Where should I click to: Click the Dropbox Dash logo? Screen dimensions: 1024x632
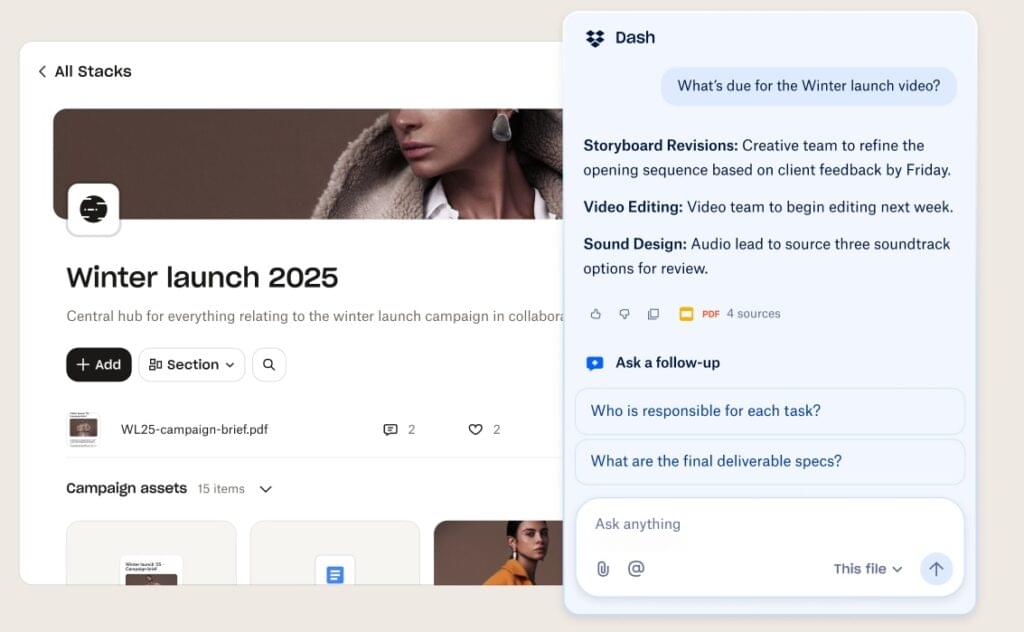595,38
